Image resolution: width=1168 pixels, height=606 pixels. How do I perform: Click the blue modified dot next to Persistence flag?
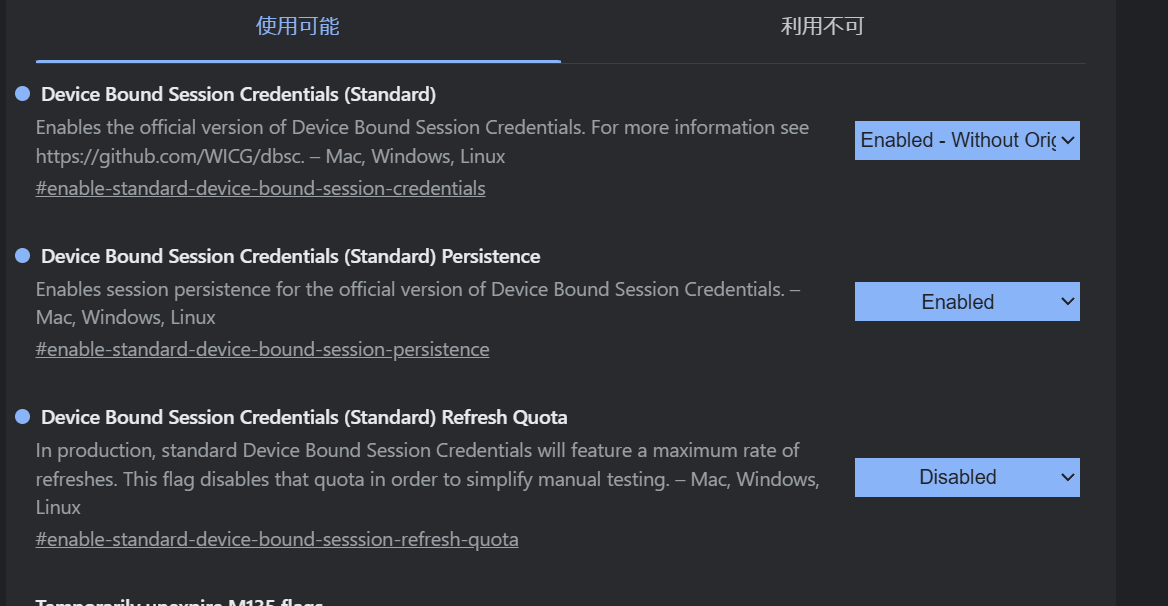23,256
